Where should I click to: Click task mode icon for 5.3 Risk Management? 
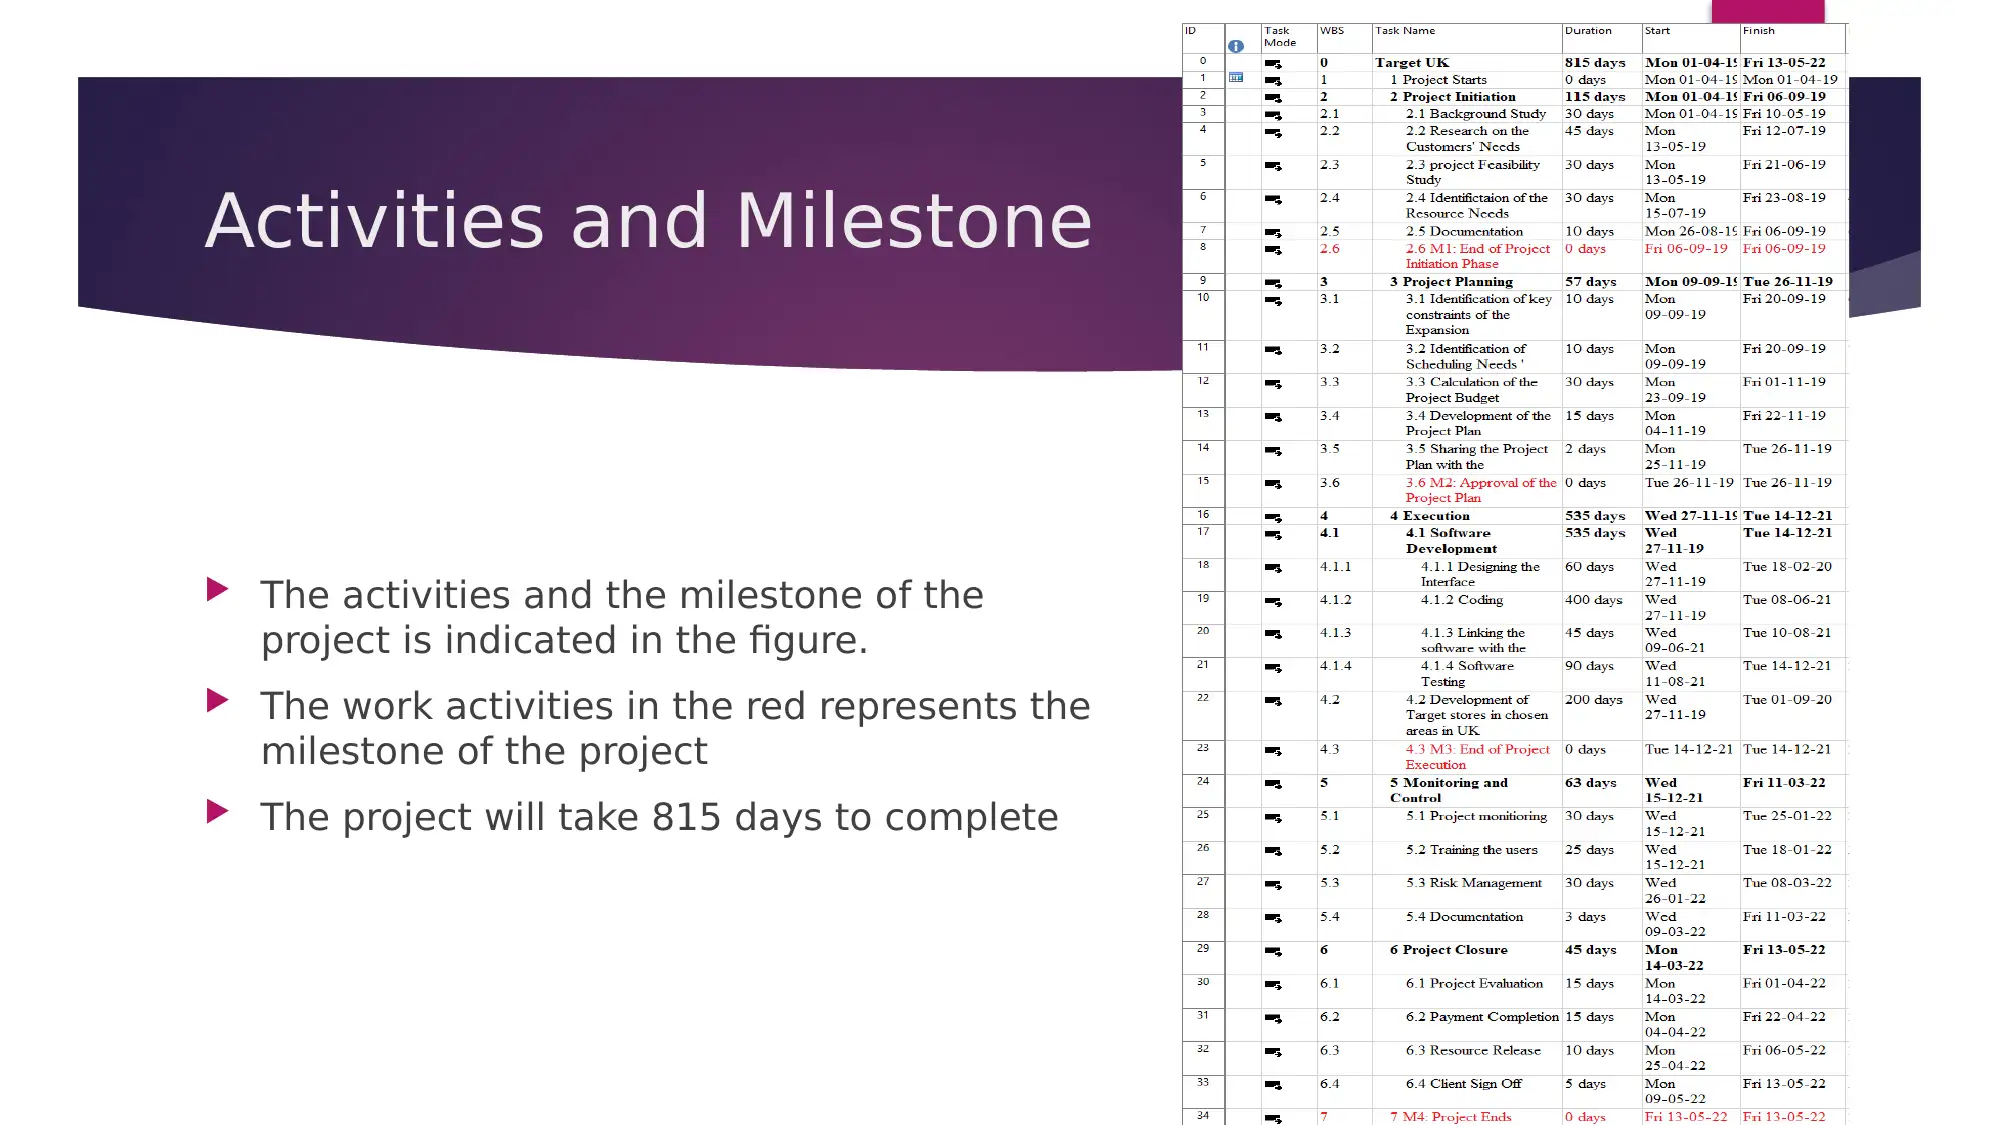1273,885
